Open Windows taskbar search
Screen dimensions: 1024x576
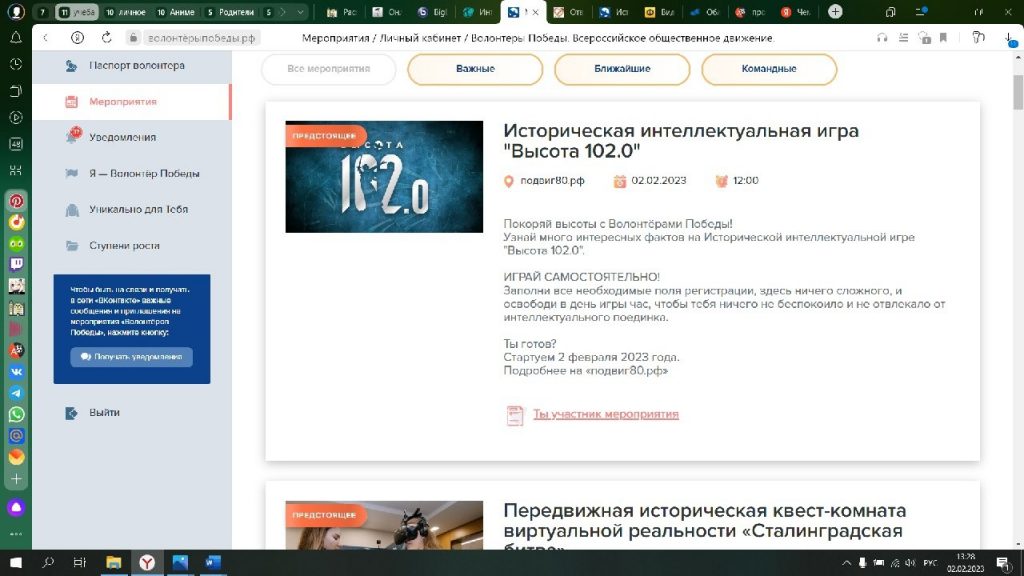[48, 562]
